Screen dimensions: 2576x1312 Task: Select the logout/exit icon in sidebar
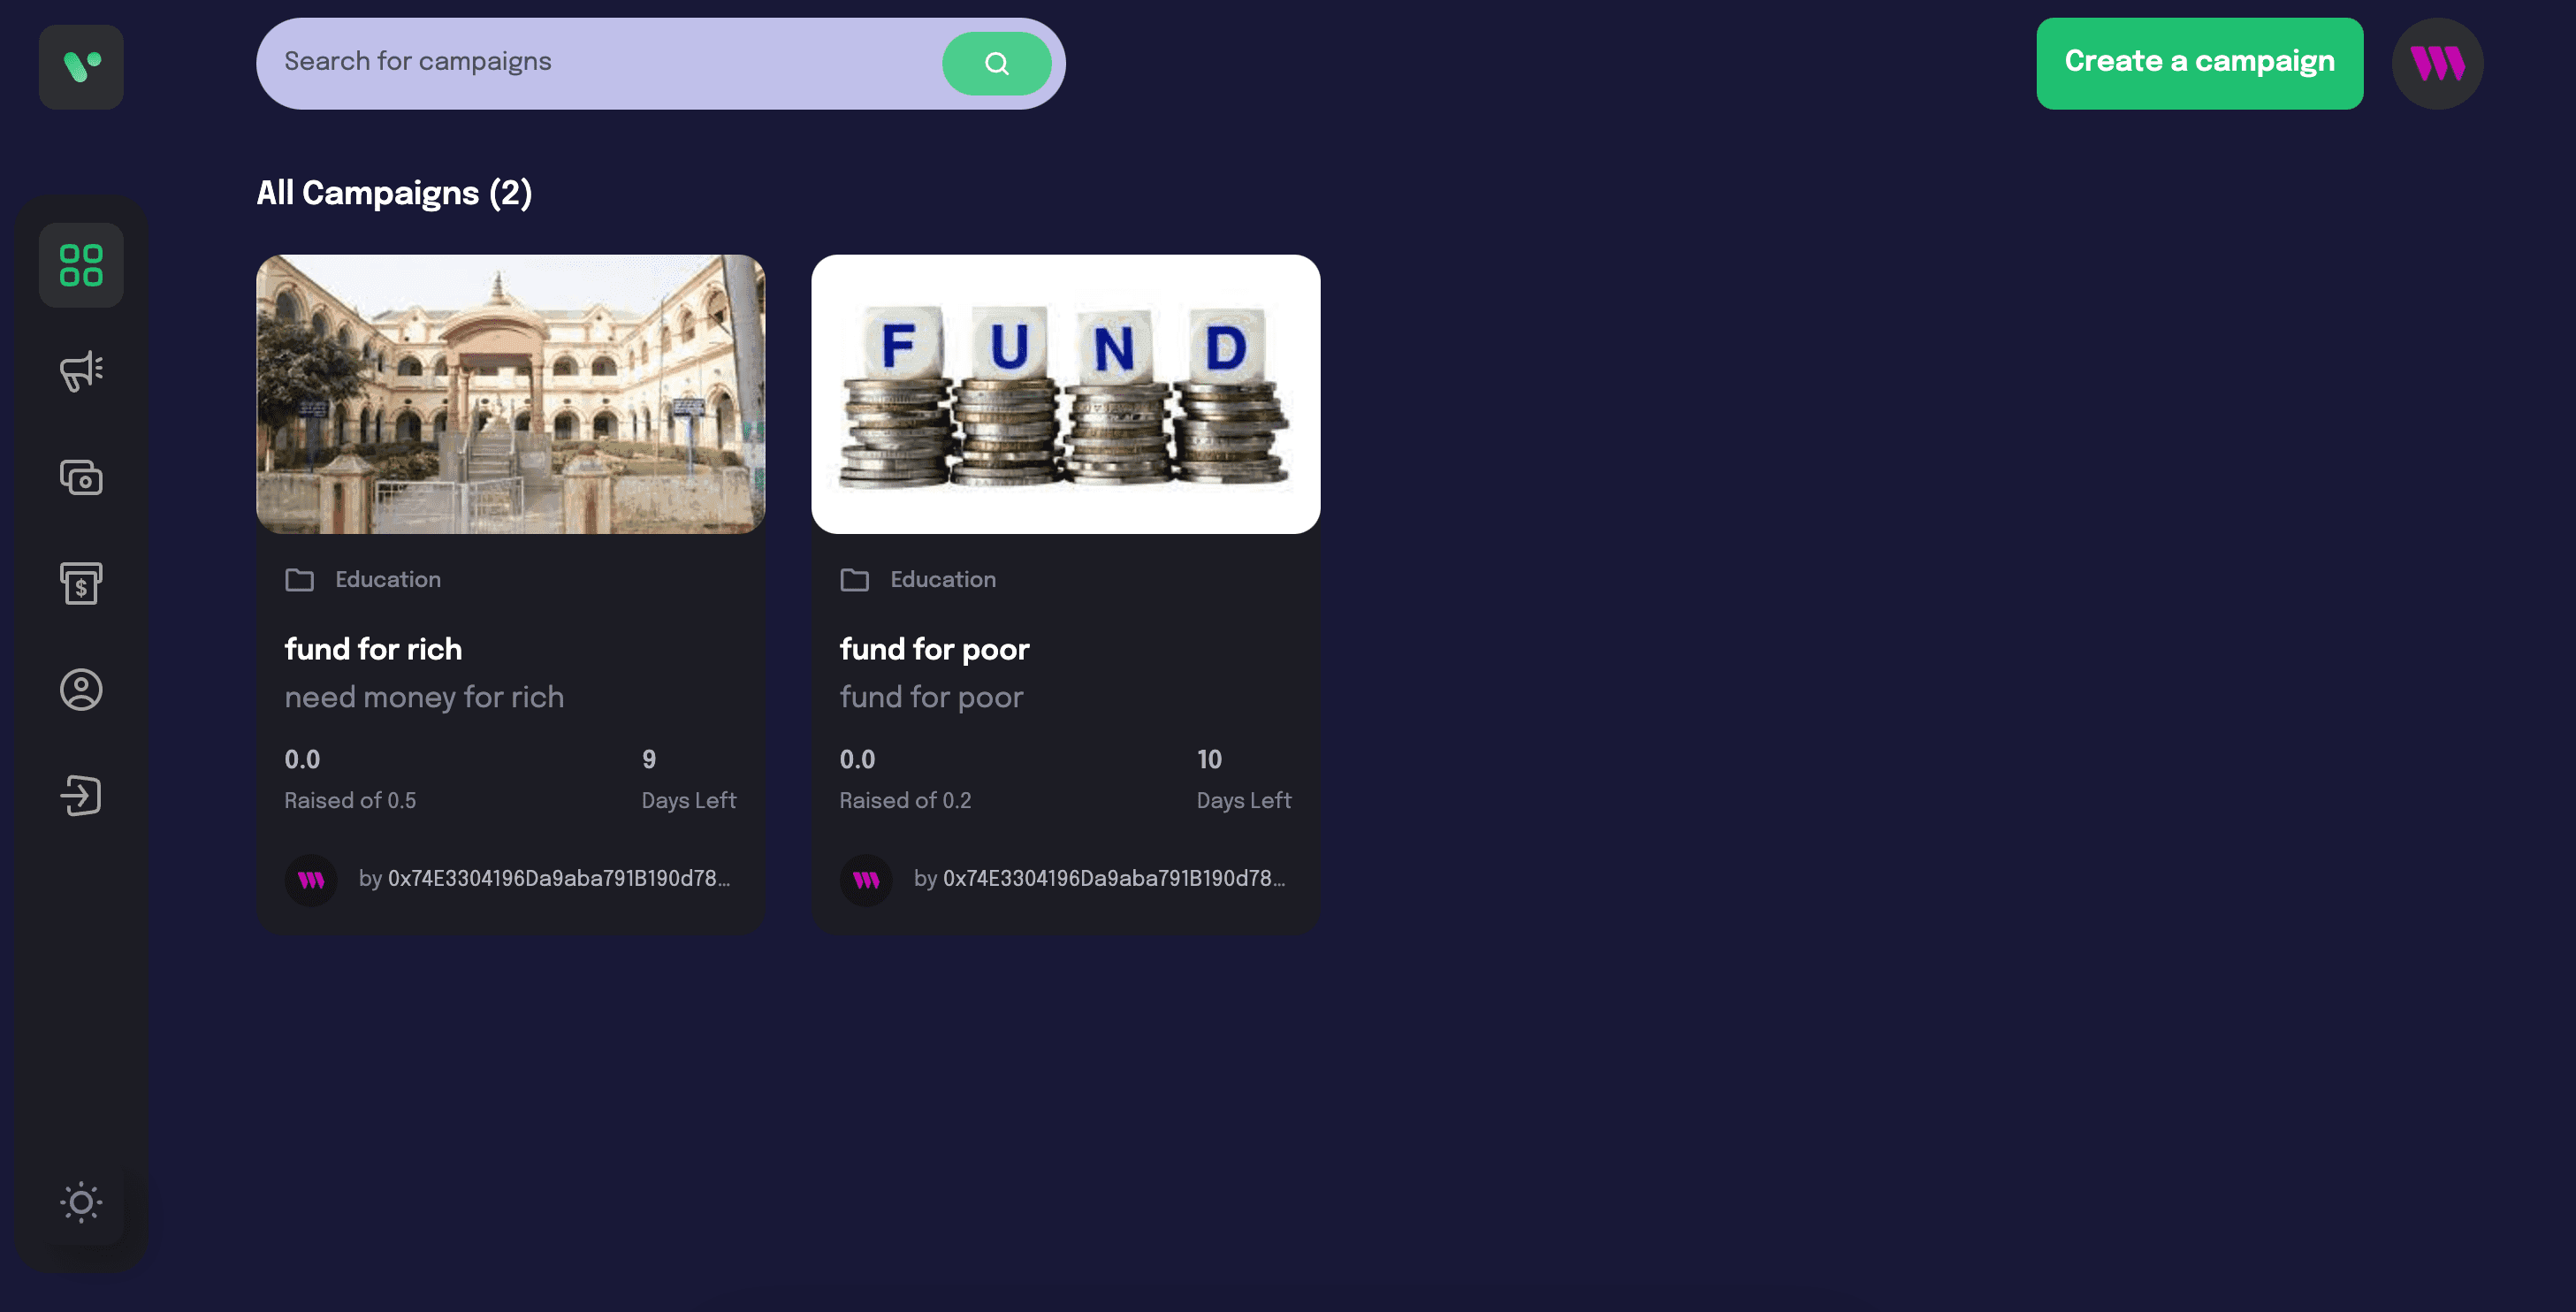(x=79, y=797)
